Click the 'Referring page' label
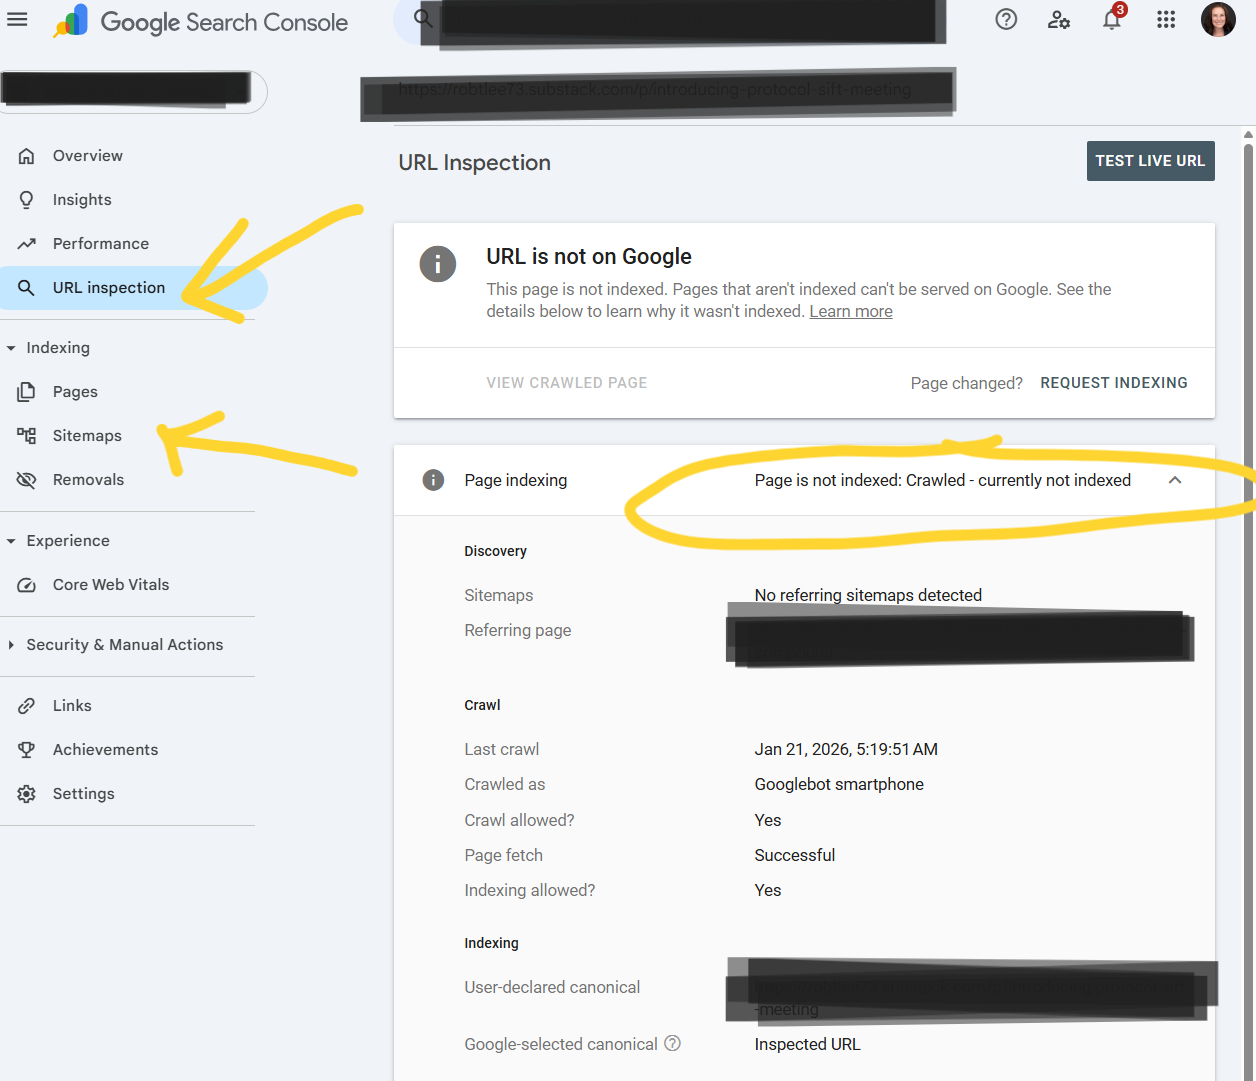Image resolution: width=1256 pixels, height=1081 pixels. [518, 631]
